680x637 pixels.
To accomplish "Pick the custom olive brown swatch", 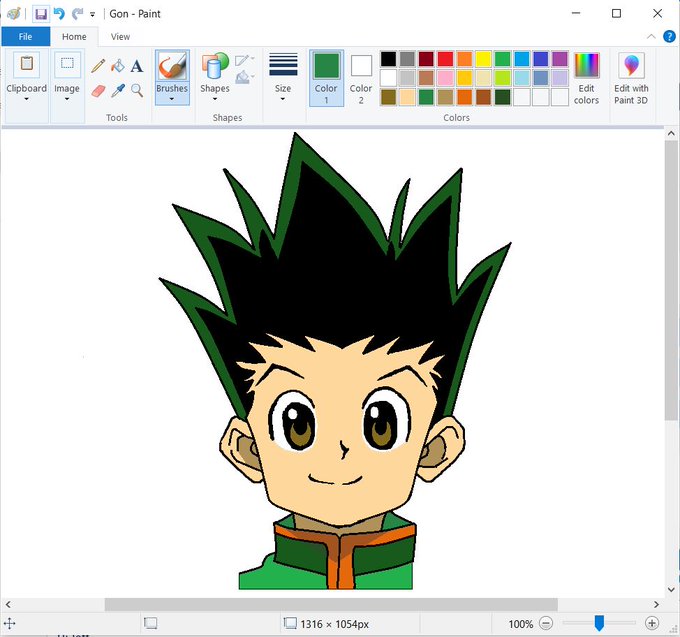I will [388, 97].
